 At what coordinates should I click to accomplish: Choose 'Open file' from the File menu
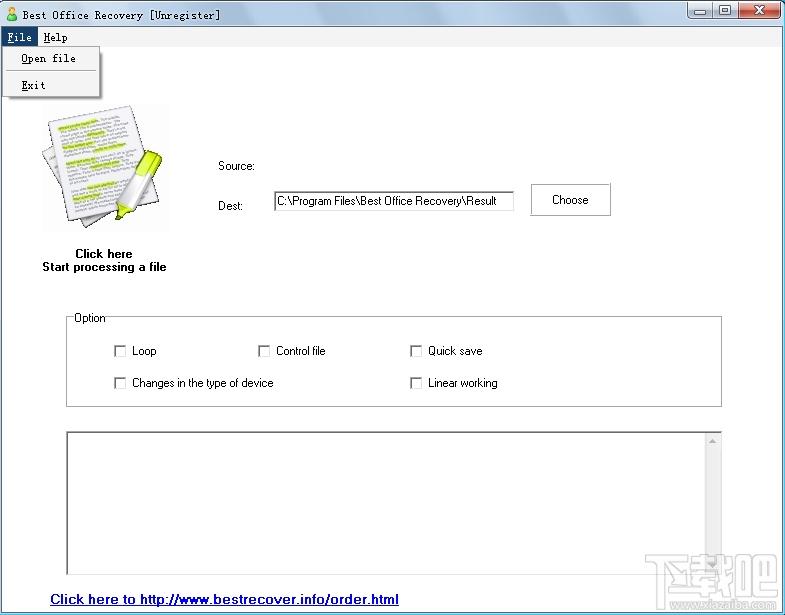click(x=51, y=59)
